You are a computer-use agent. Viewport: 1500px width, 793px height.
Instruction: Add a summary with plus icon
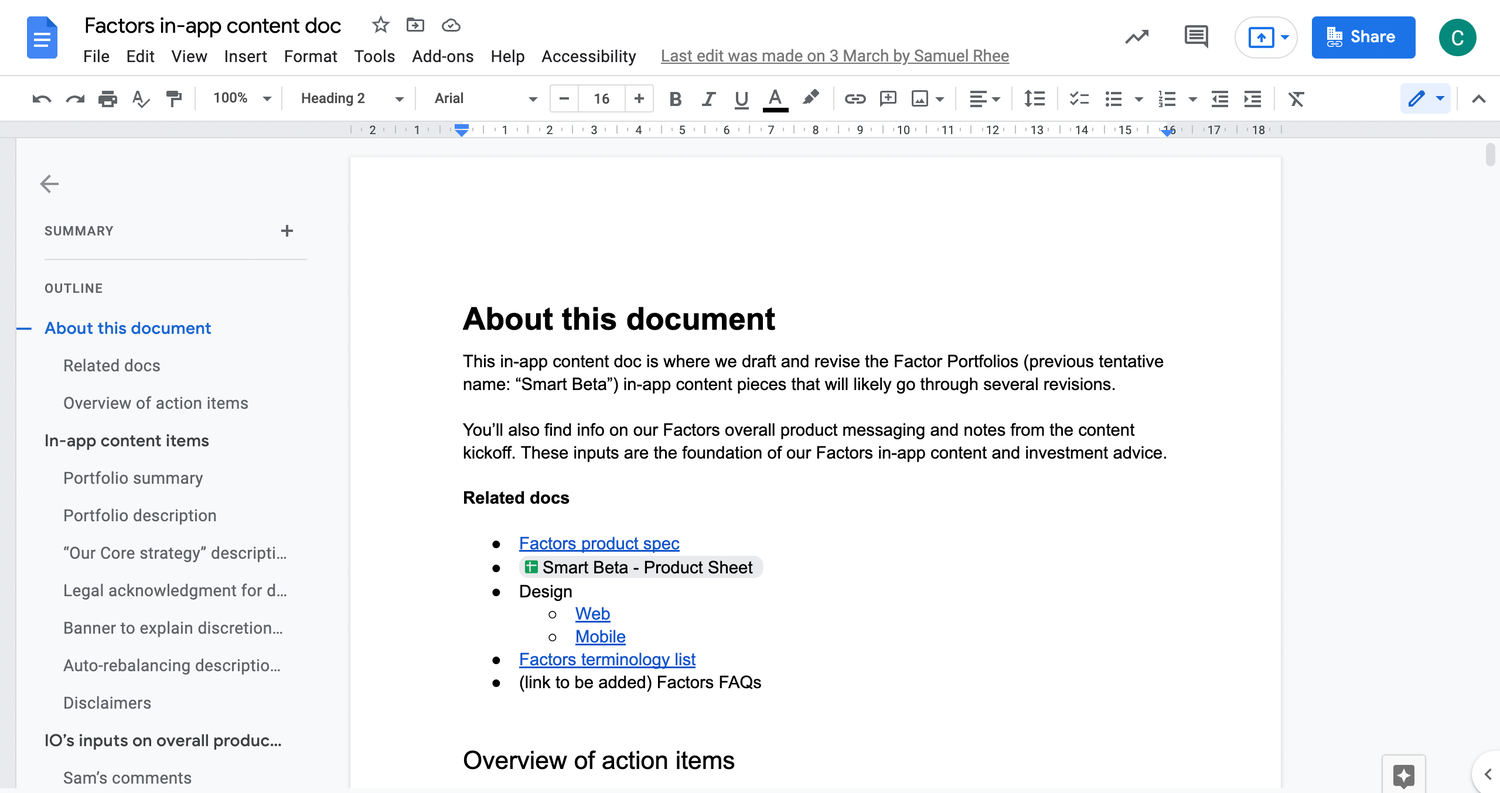pos(287,231)
